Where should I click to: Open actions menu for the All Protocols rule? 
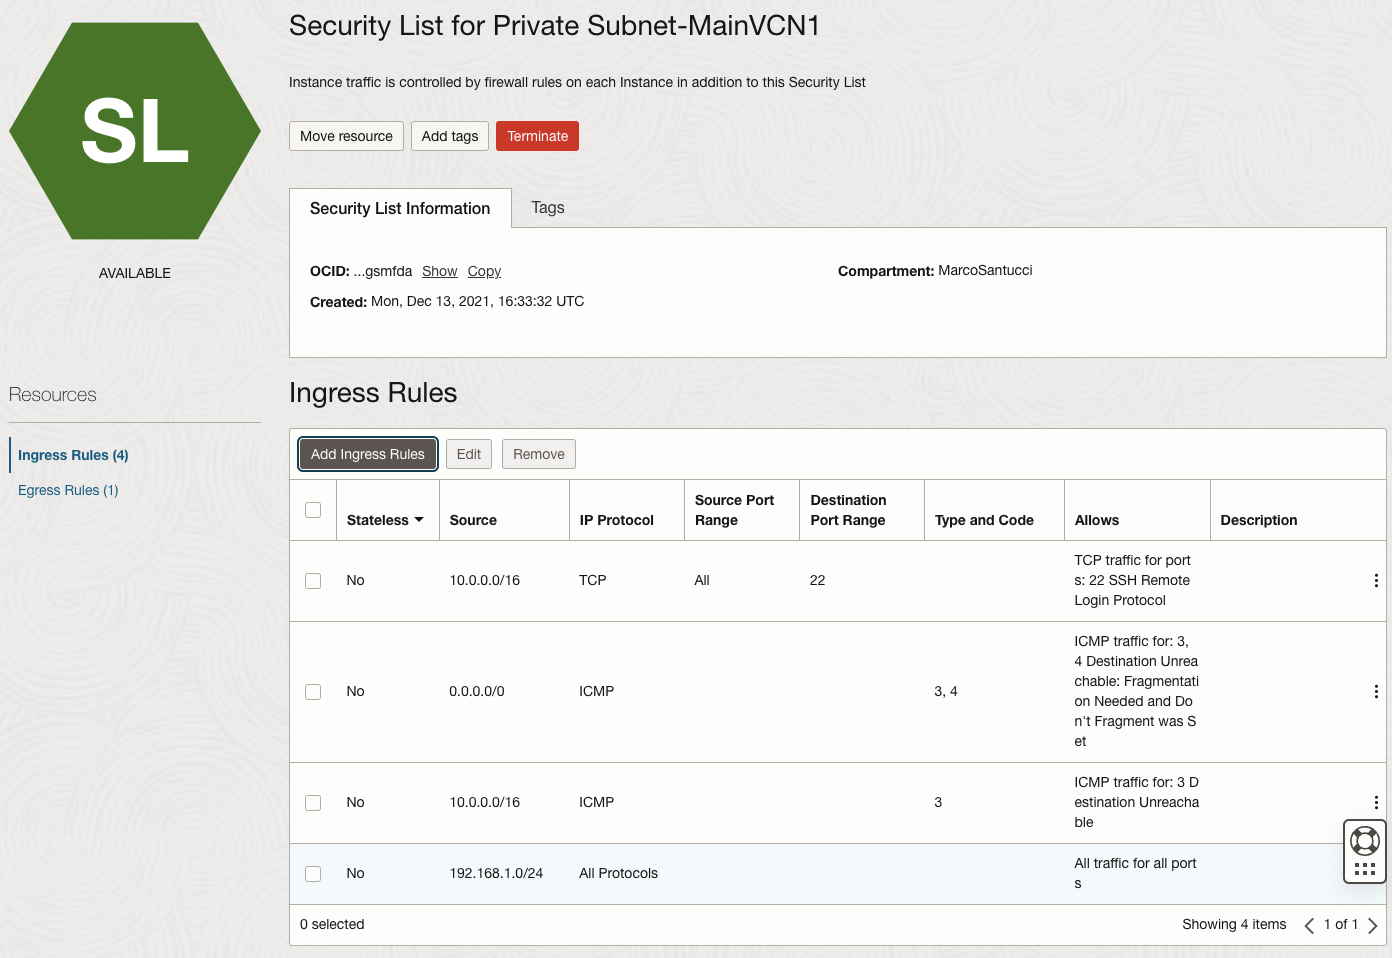point(1376,873)
